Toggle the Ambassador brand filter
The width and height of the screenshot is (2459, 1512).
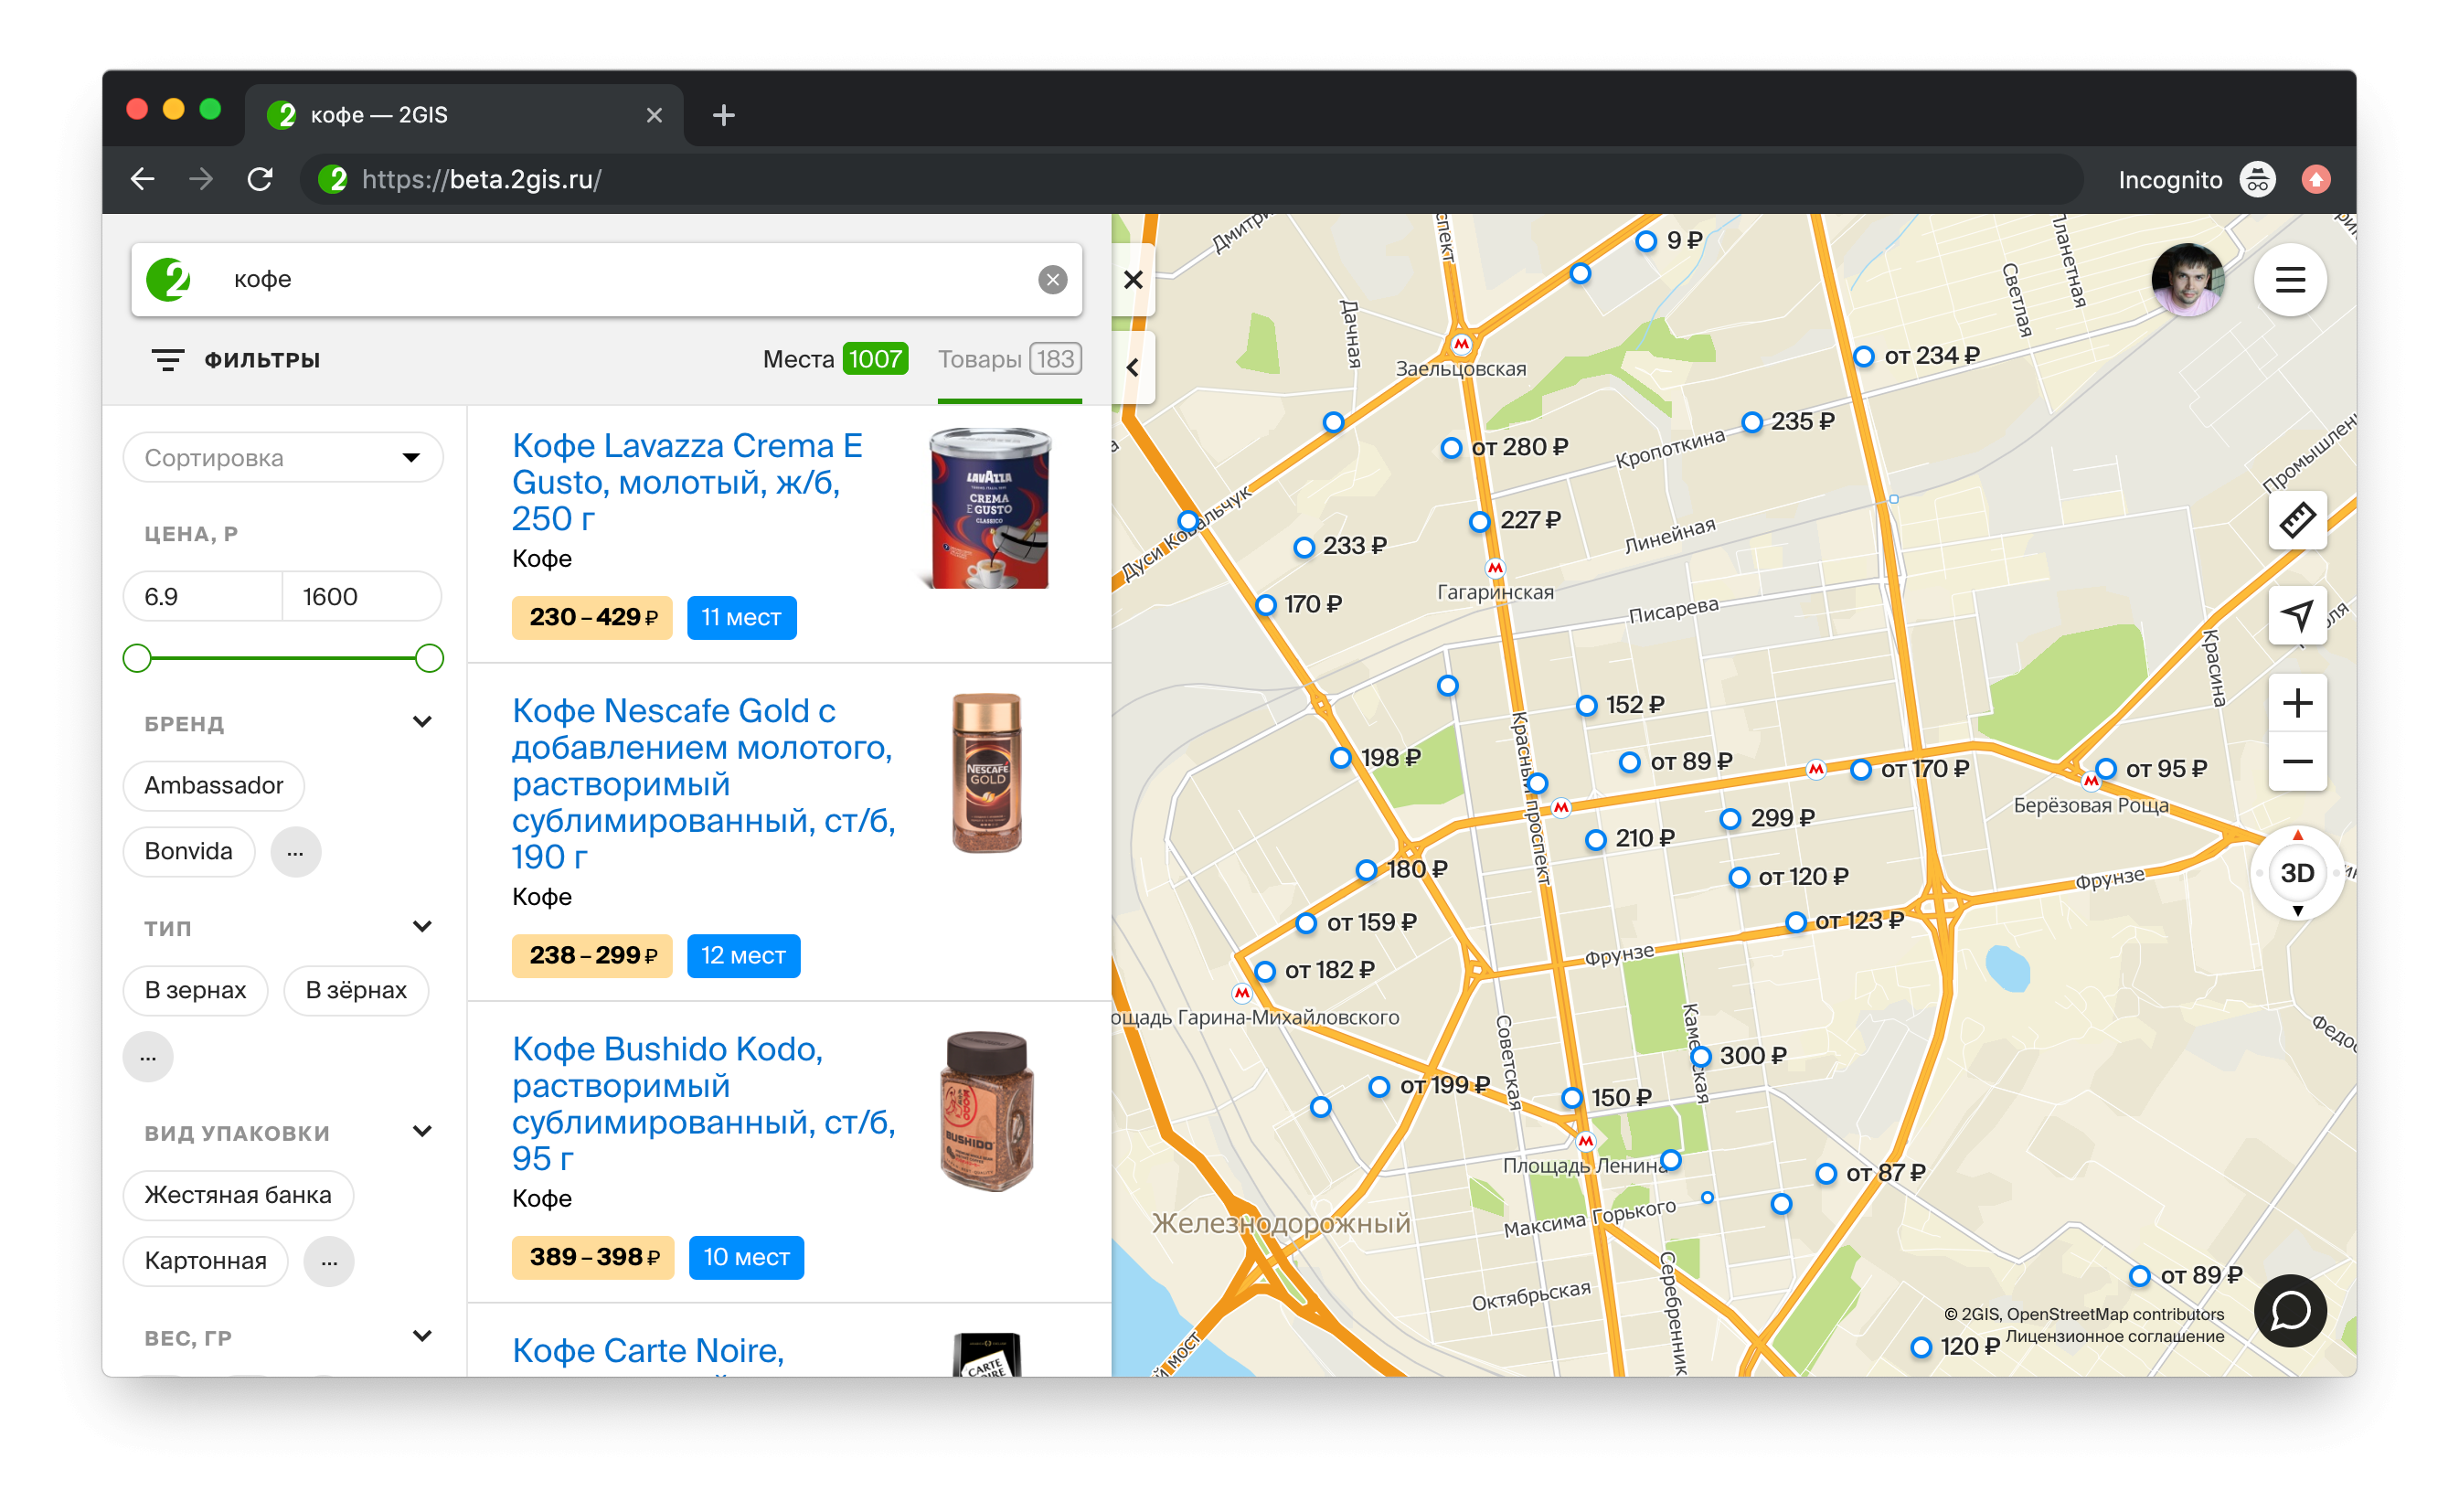213,785
